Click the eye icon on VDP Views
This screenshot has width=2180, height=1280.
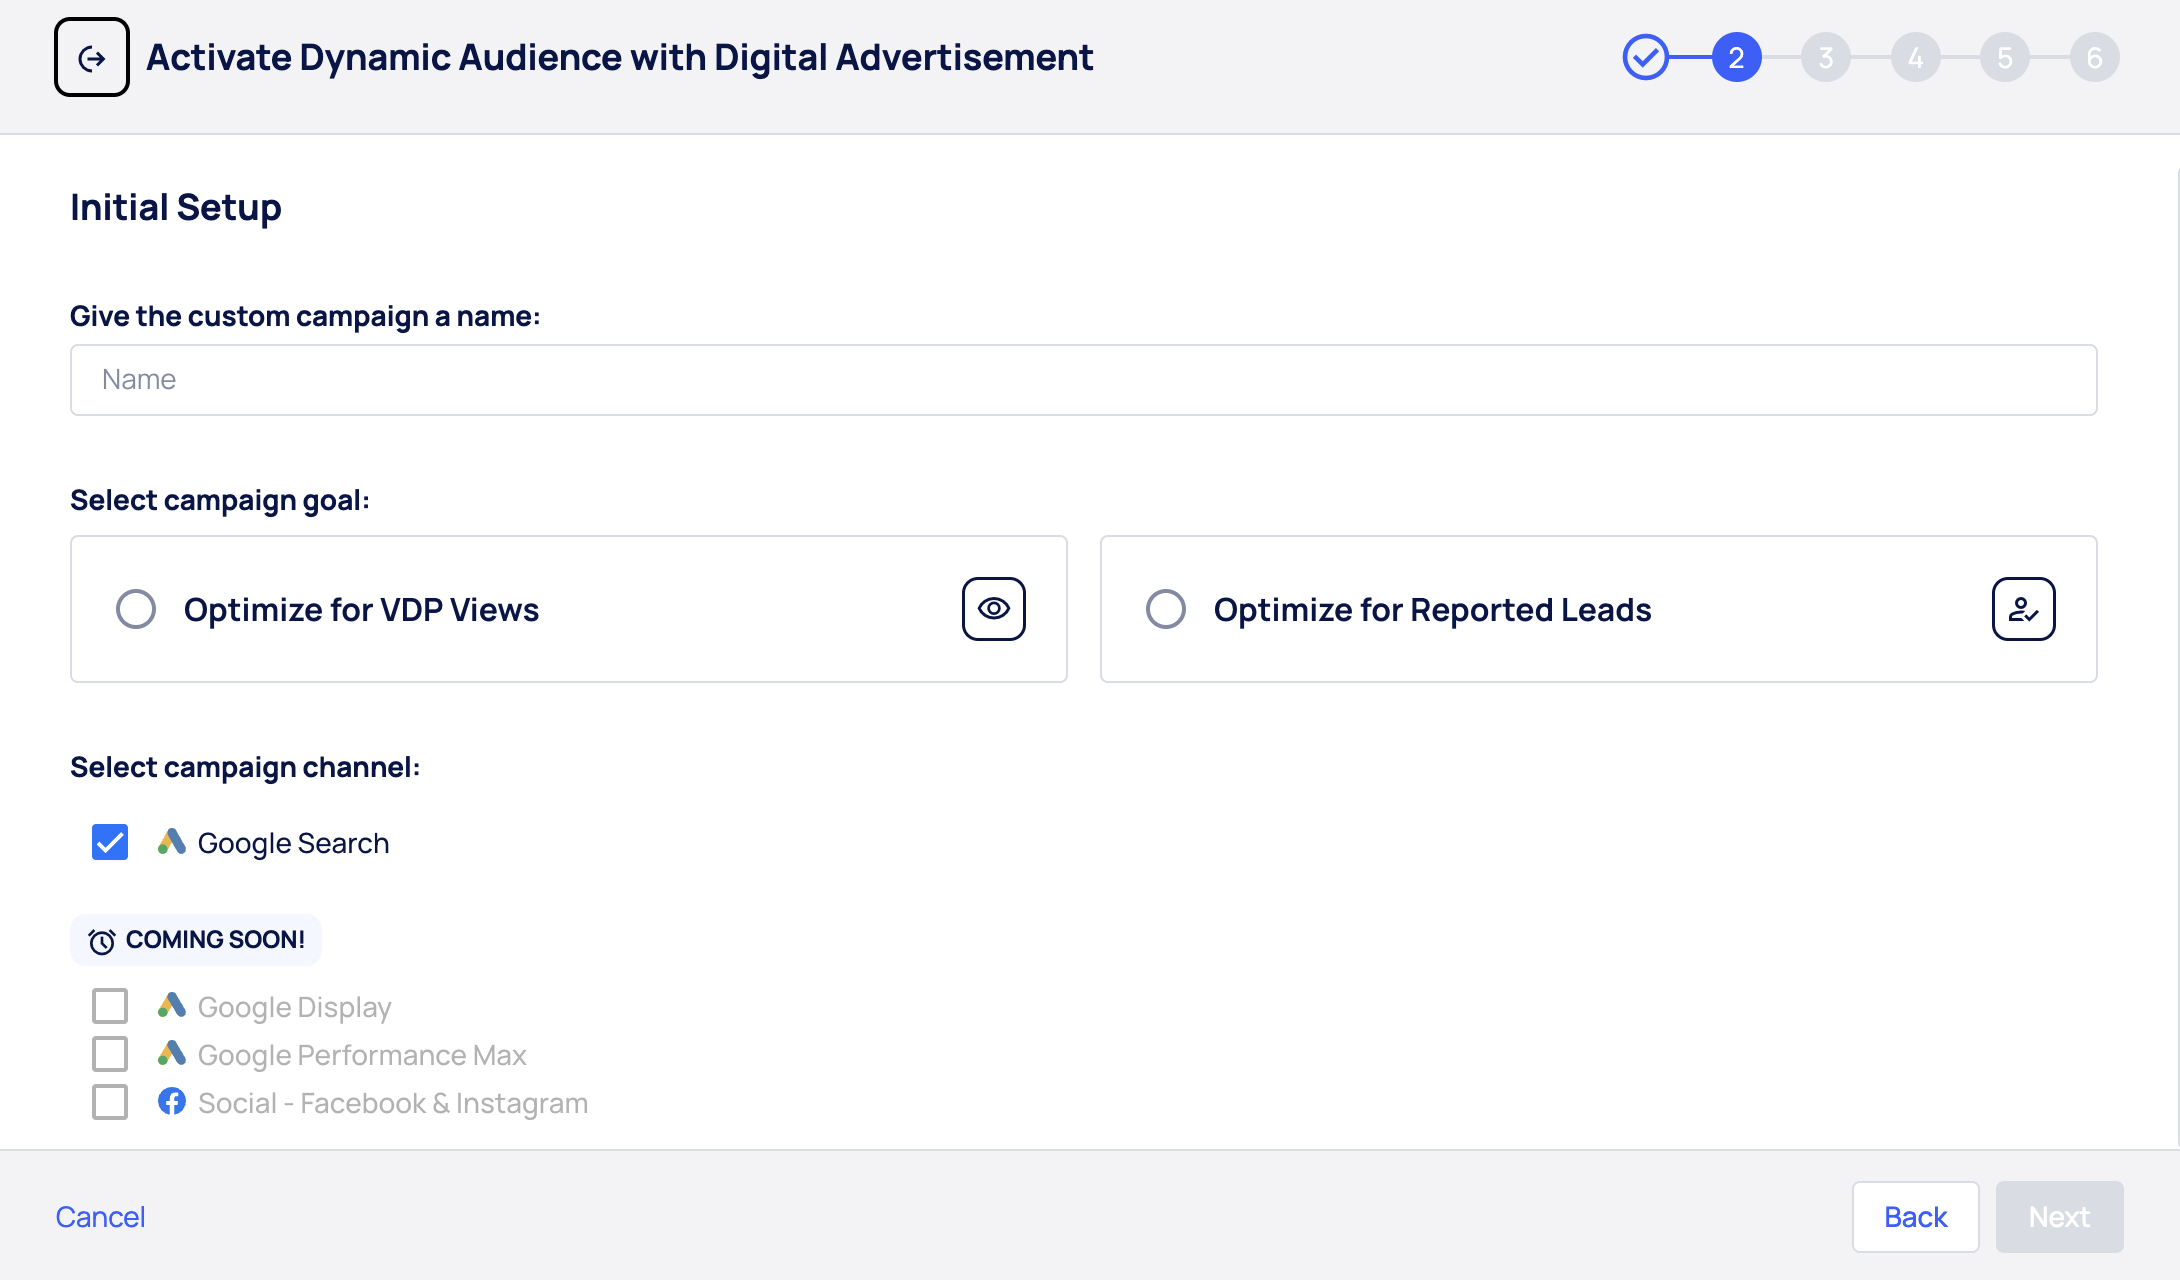click(993, 609)
